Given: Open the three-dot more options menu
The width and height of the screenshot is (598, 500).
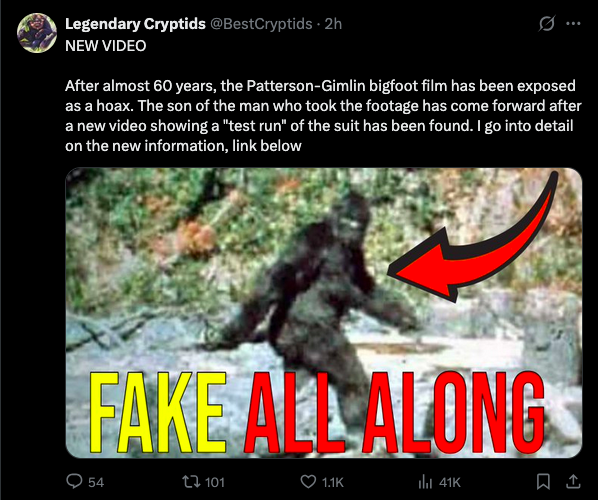Looking at the screenshot, I should pos(573,24).
